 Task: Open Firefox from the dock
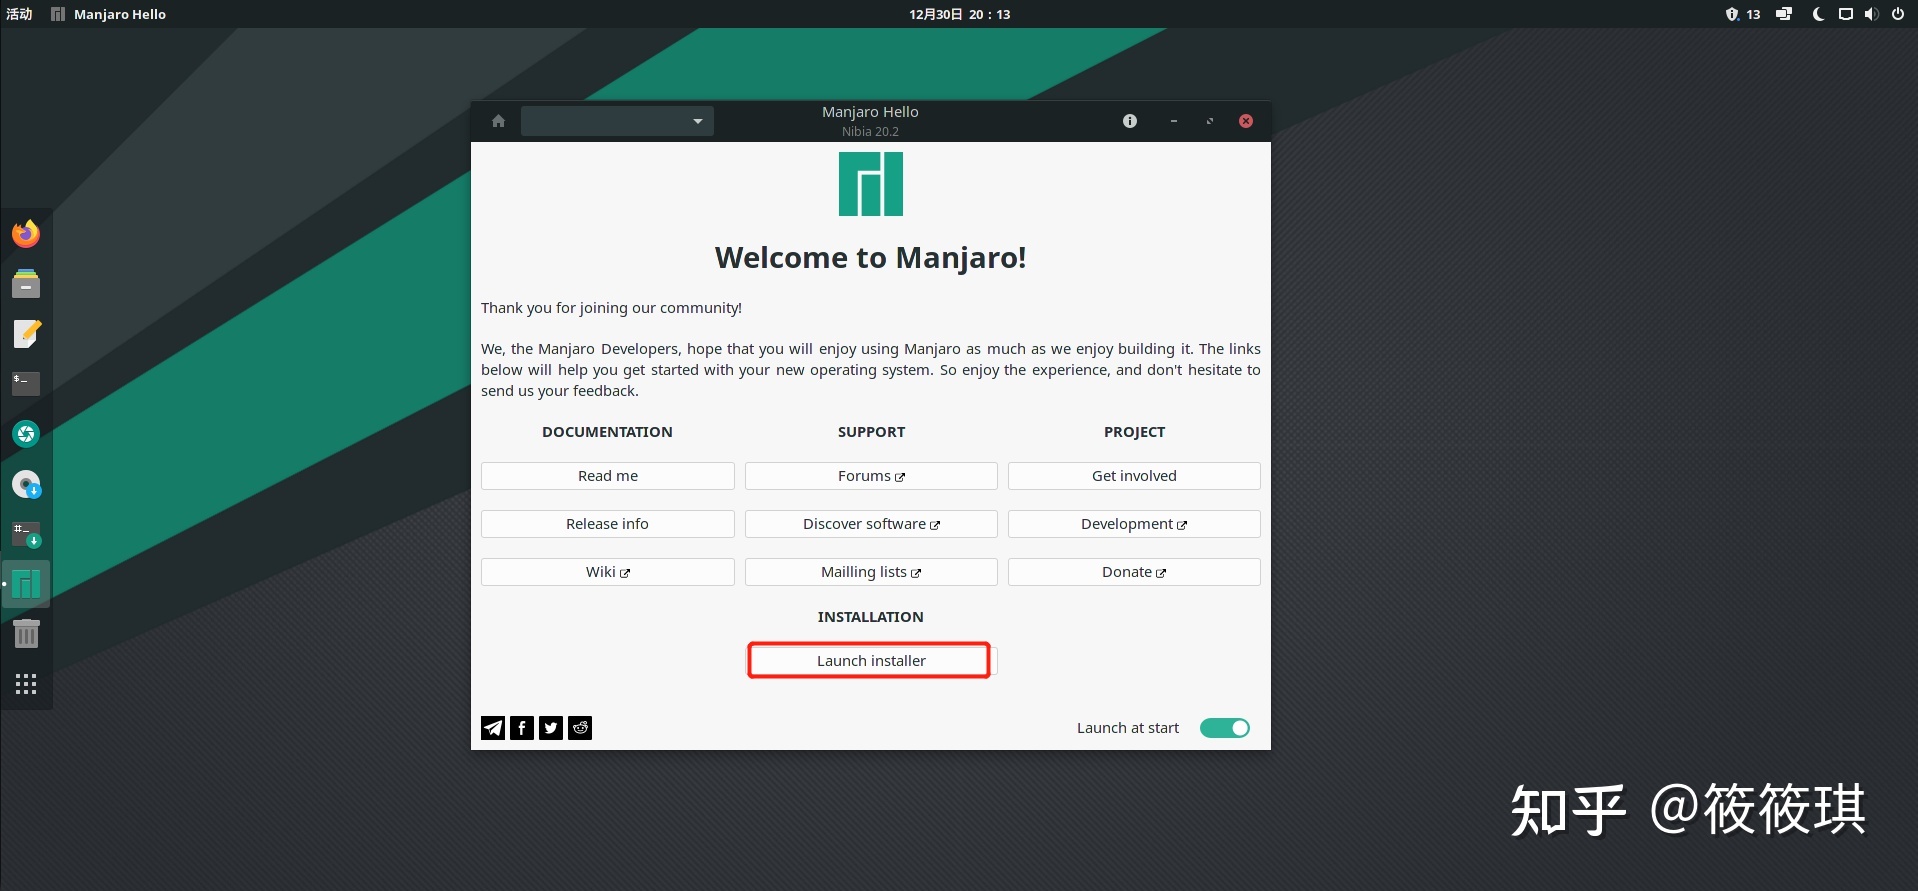26,233
